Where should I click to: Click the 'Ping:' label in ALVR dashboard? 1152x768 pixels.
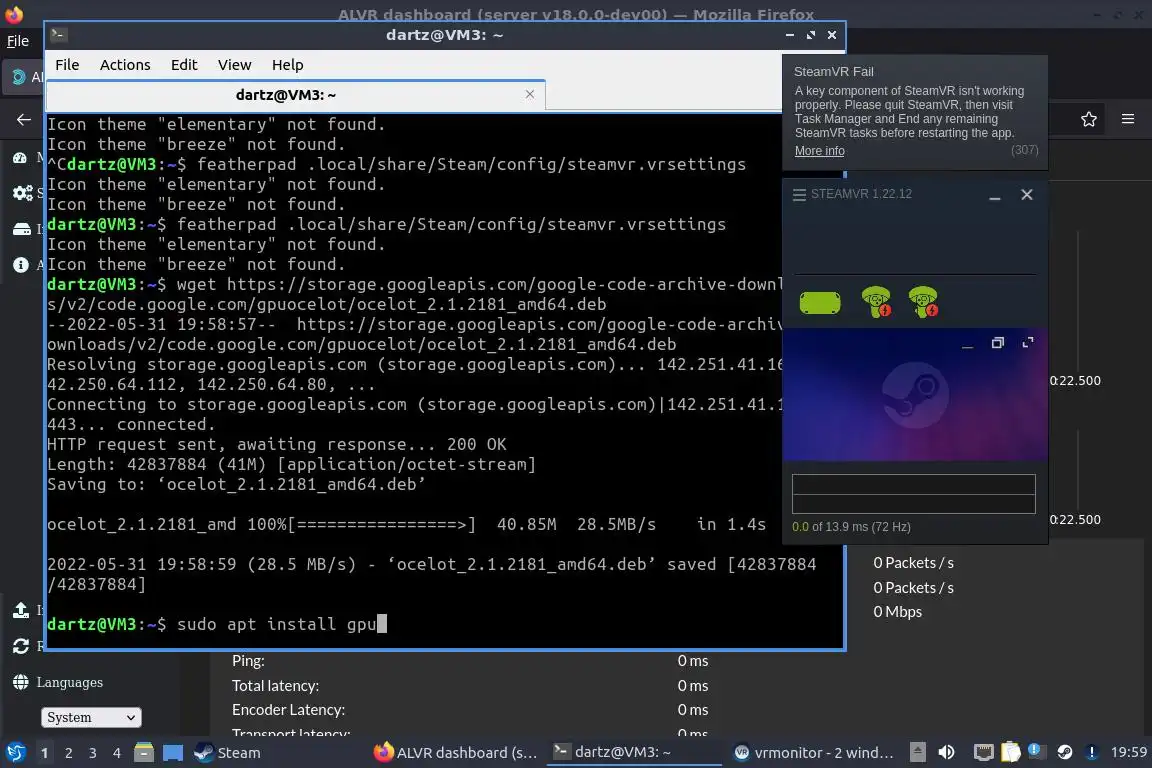click(x=248, y=661)
